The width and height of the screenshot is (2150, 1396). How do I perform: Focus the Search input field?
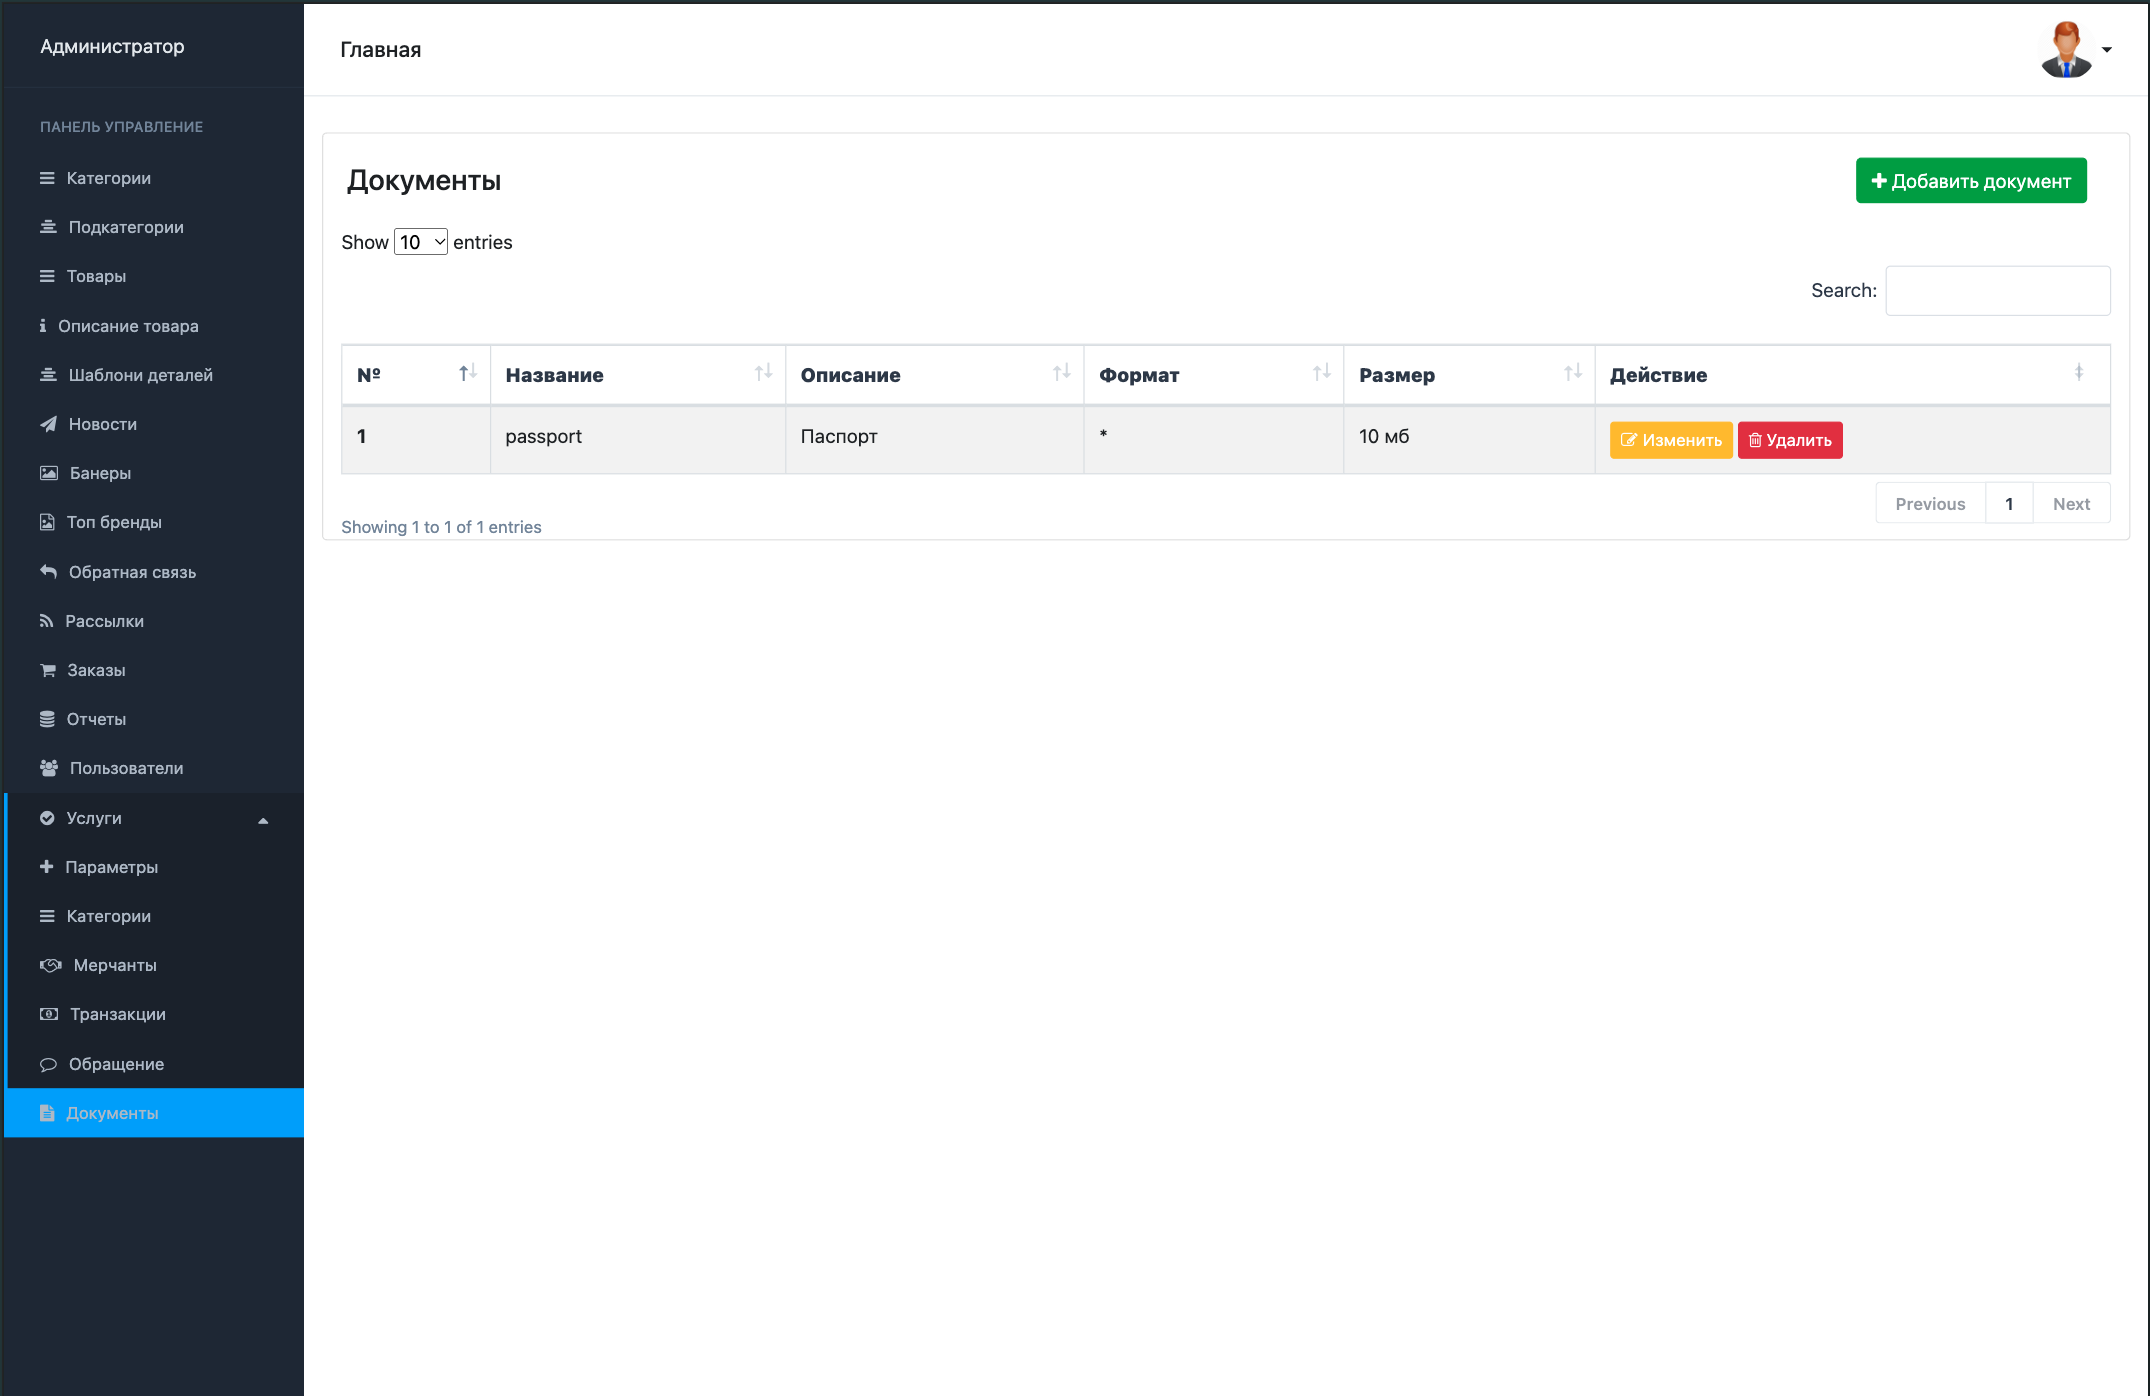coord(1998,291)
